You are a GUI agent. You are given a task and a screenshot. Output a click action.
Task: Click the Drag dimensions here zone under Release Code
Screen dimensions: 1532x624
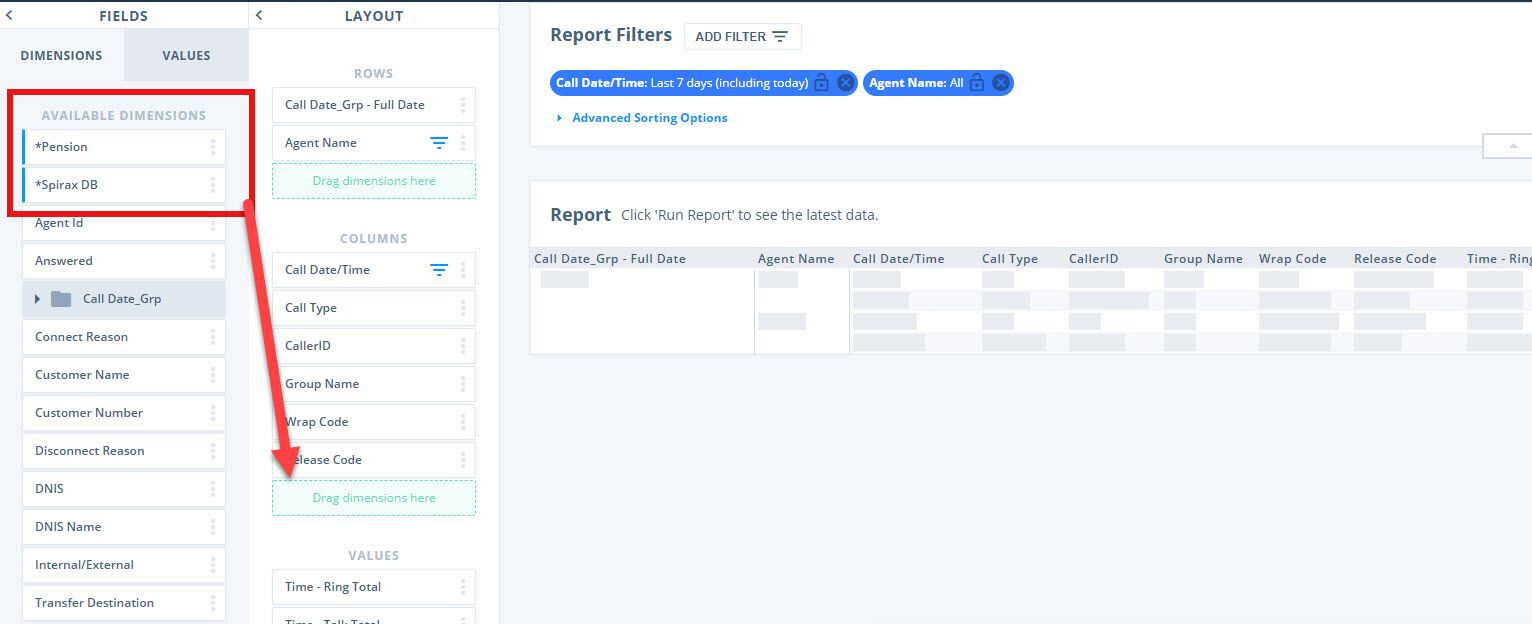tap(373, 497)
